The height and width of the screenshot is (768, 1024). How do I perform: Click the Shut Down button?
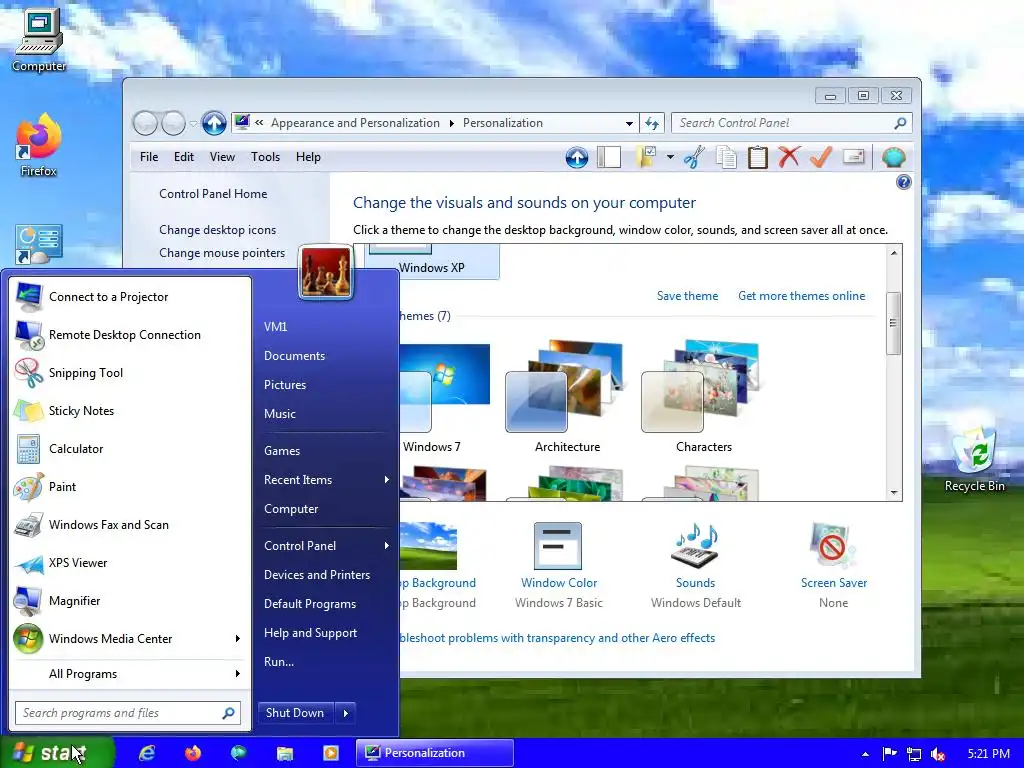pos(295,713)
